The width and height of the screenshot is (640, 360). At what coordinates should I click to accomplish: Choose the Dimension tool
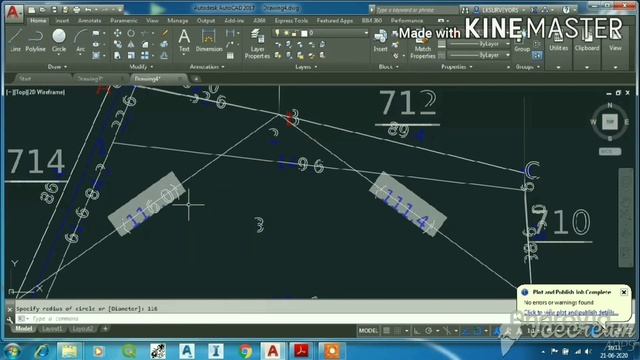(x=209, y=40)
